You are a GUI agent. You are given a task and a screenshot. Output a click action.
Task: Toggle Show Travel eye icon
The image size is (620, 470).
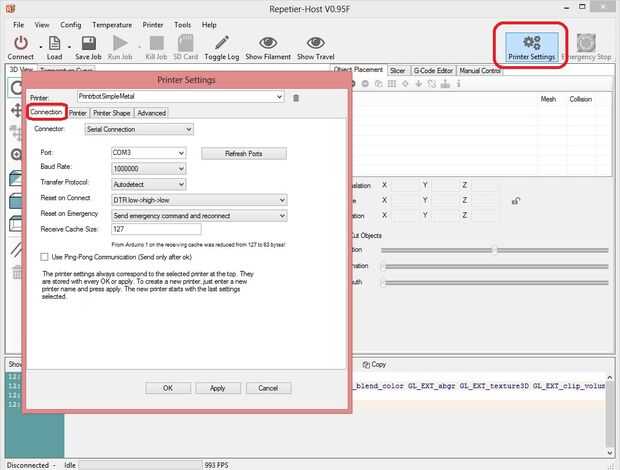316,43
